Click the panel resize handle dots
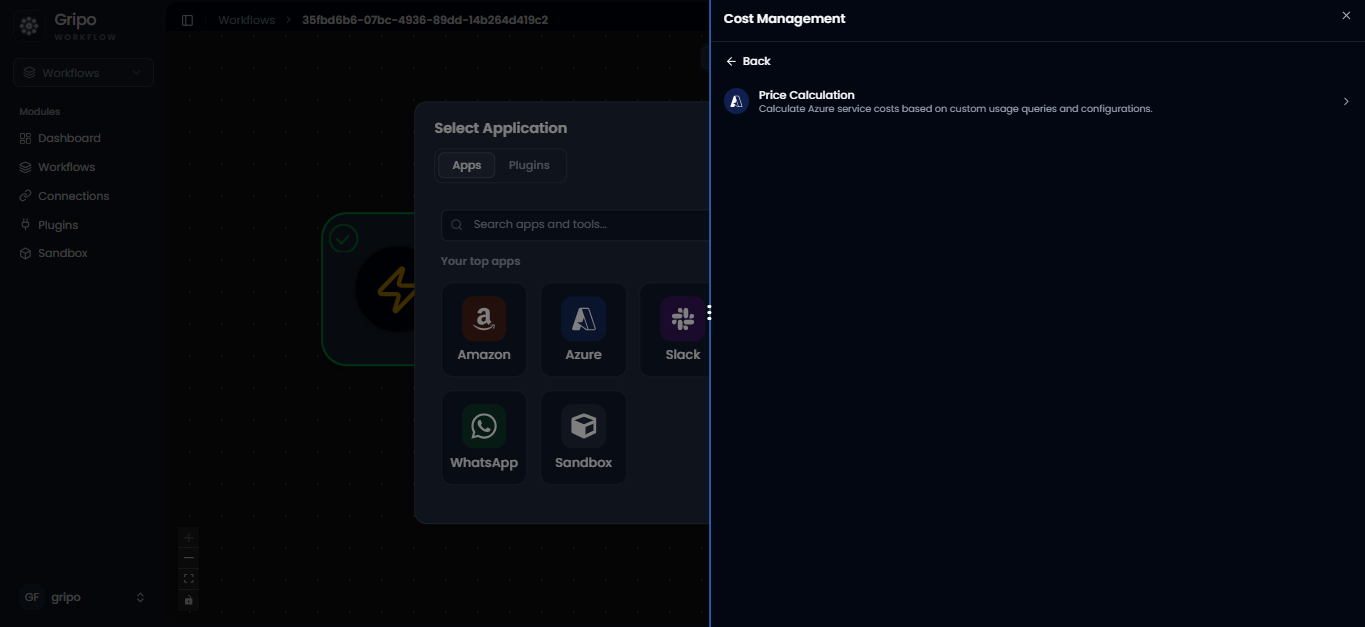The image size is (1365, 627). (709, 313)
